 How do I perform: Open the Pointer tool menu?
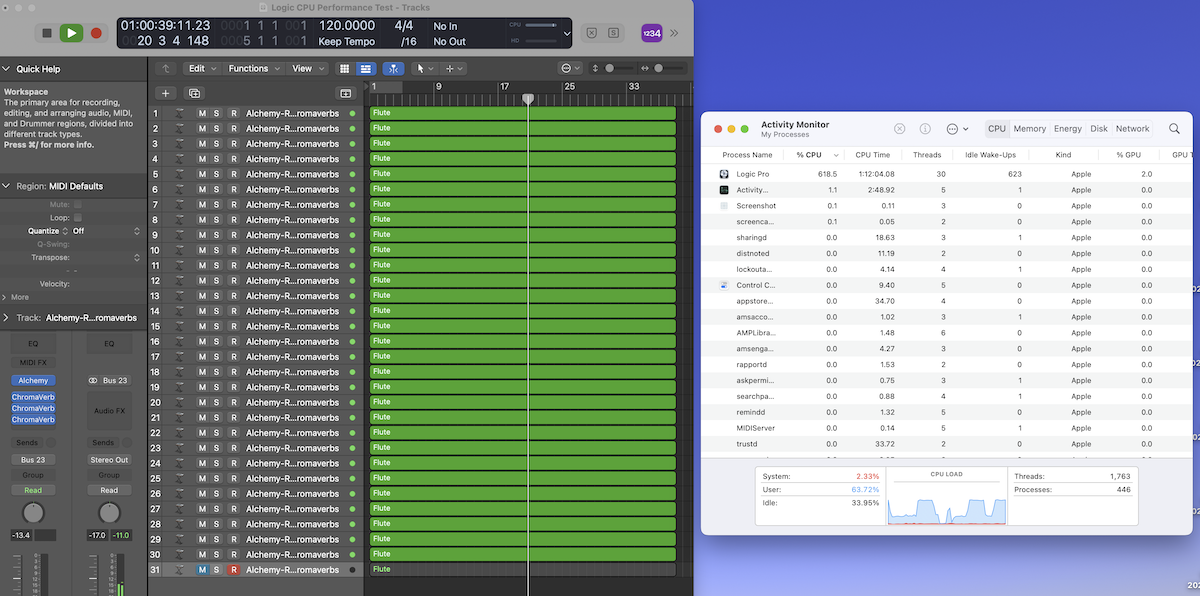[425, 69]
